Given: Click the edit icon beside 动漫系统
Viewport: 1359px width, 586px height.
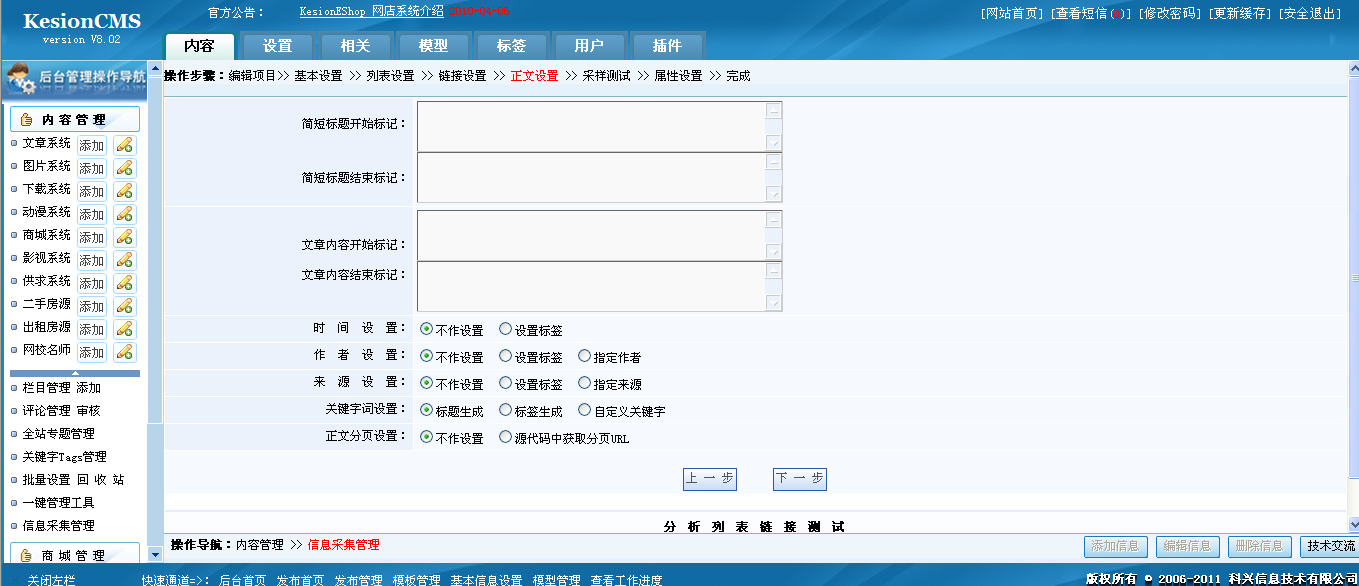Looking at the screenshot, I should [x=124, y=214].
